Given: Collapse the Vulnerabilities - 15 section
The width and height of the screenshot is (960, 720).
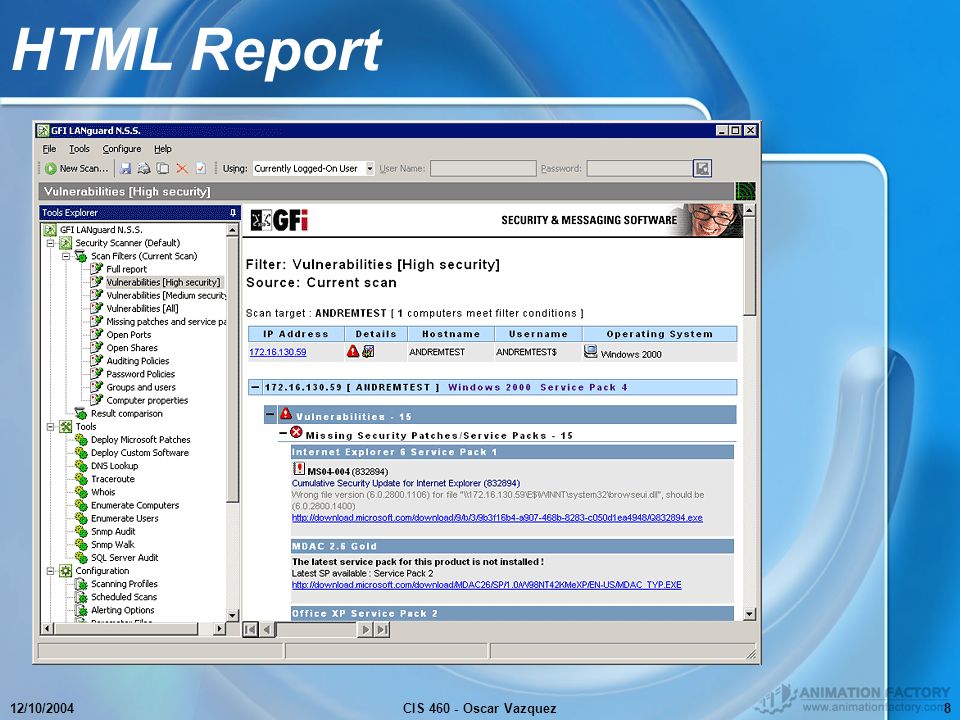Looking at the screenshot, I should click(x=270, y=414).
